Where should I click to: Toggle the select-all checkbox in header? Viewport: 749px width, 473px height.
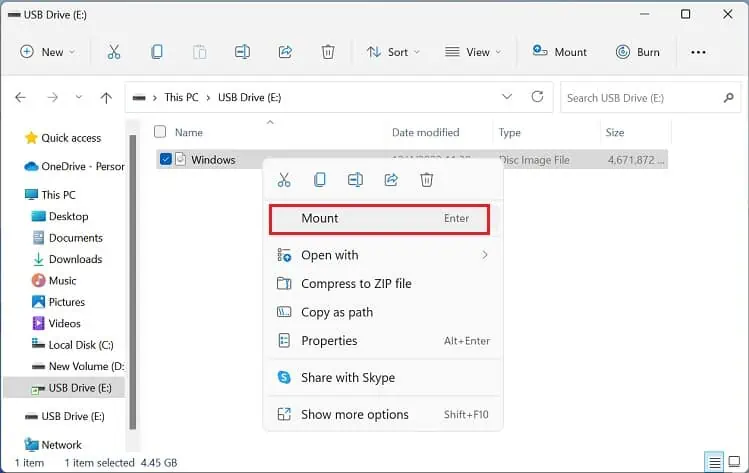(160, 132)
